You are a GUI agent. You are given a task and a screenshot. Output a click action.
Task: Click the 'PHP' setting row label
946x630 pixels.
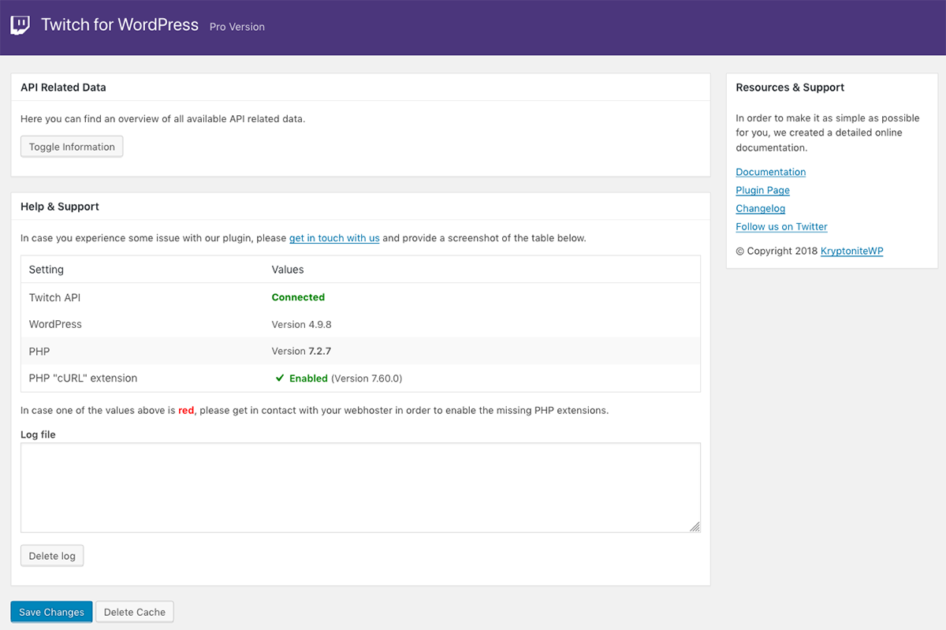point(39,351)
